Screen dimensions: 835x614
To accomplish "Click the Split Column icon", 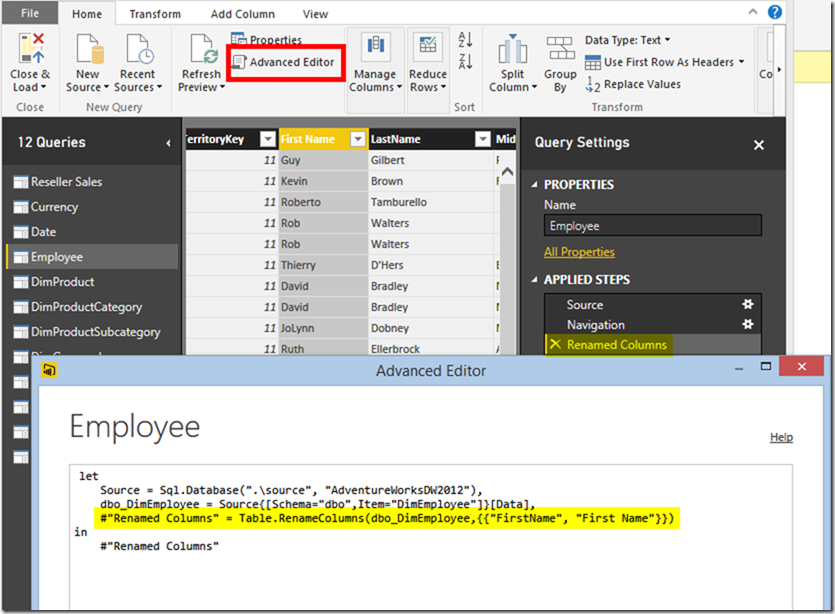I will pos(512,49).
